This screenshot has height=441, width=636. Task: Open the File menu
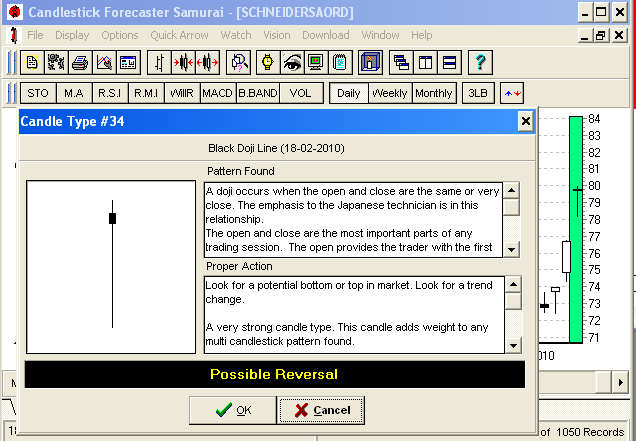(x=35, y=35)
